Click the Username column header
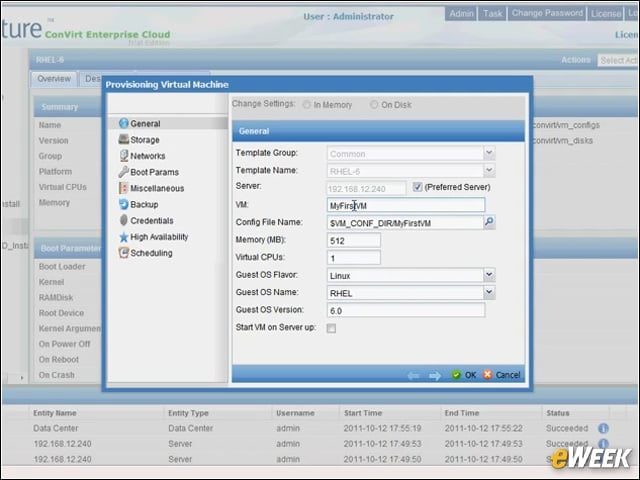 [x=295, y=413]
